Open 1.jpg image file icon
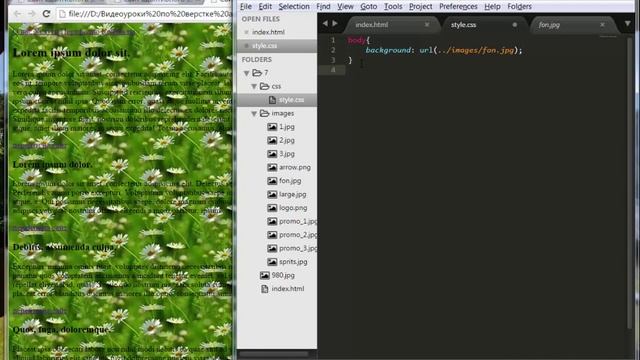 (272, 127)
